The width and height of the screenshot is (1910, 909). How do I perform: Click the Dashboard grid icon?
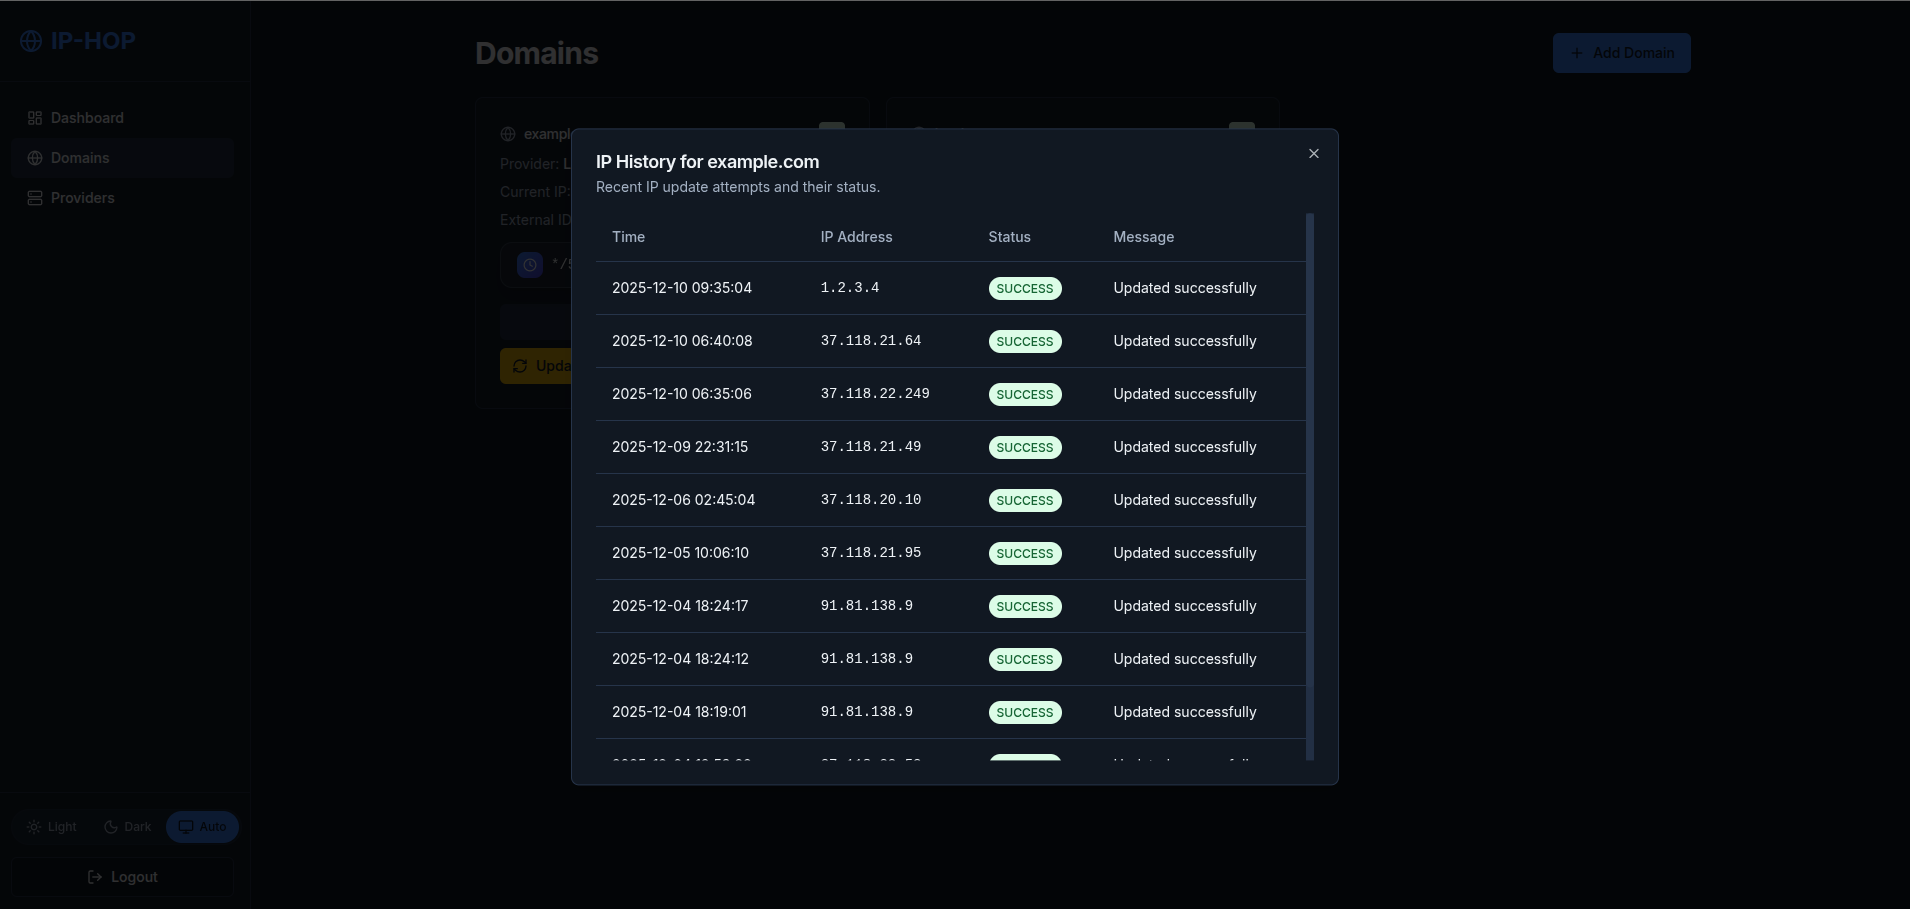(x=35, y=118)
